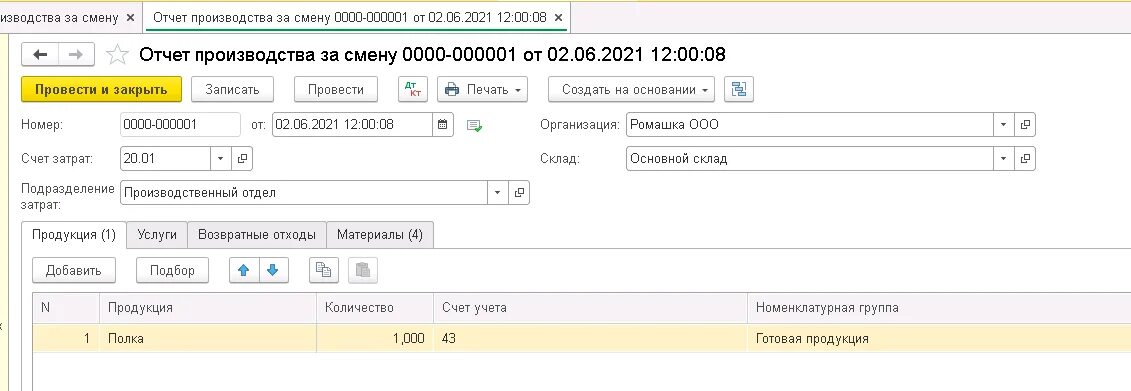Viewport: 1131px width, 391px height.
Task: Focus the Организация field Ромашка ООО
Action: click(x=810, y=125)
